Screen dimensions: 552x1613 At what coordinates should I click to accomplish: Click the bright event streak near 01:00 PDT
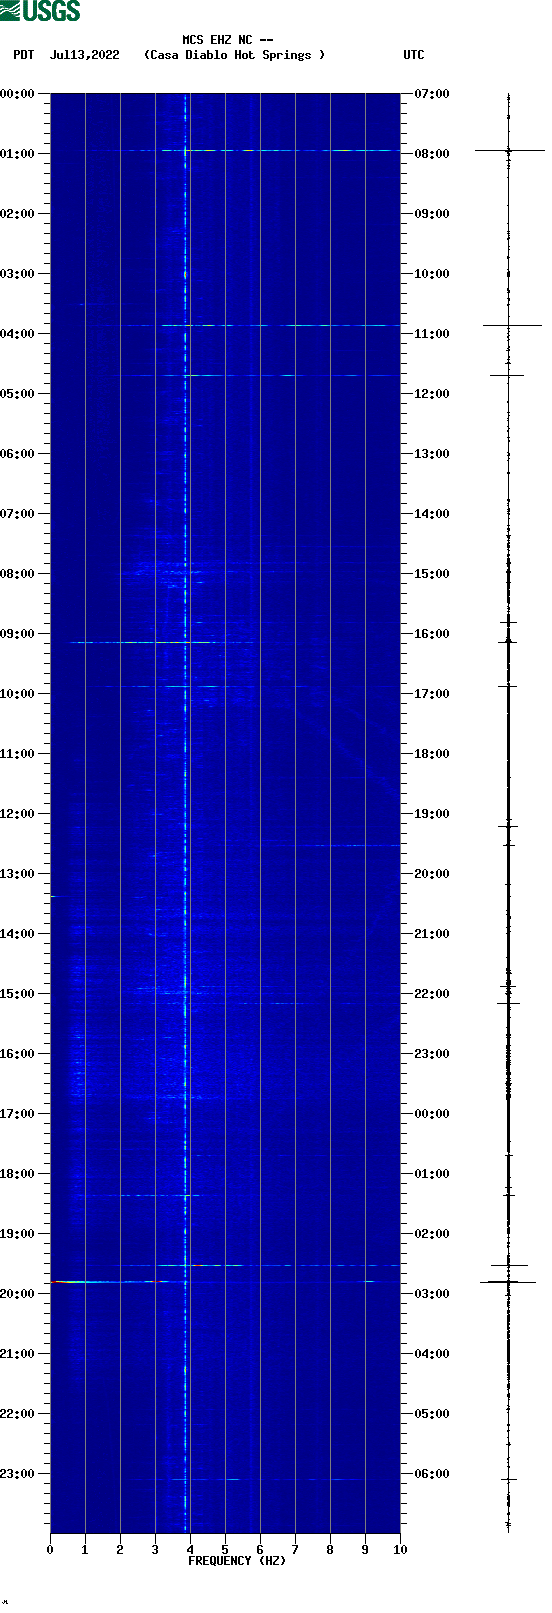click(240, 150)
